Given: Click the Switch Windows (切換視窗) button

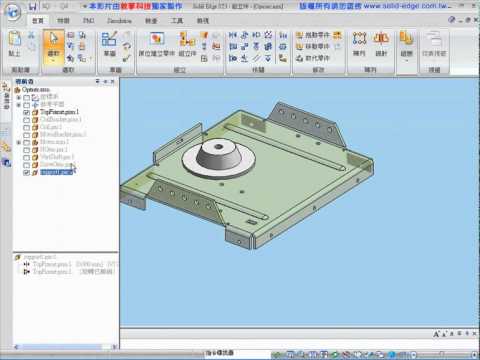Looking at the screenshot, I should (x=434, y=43).
